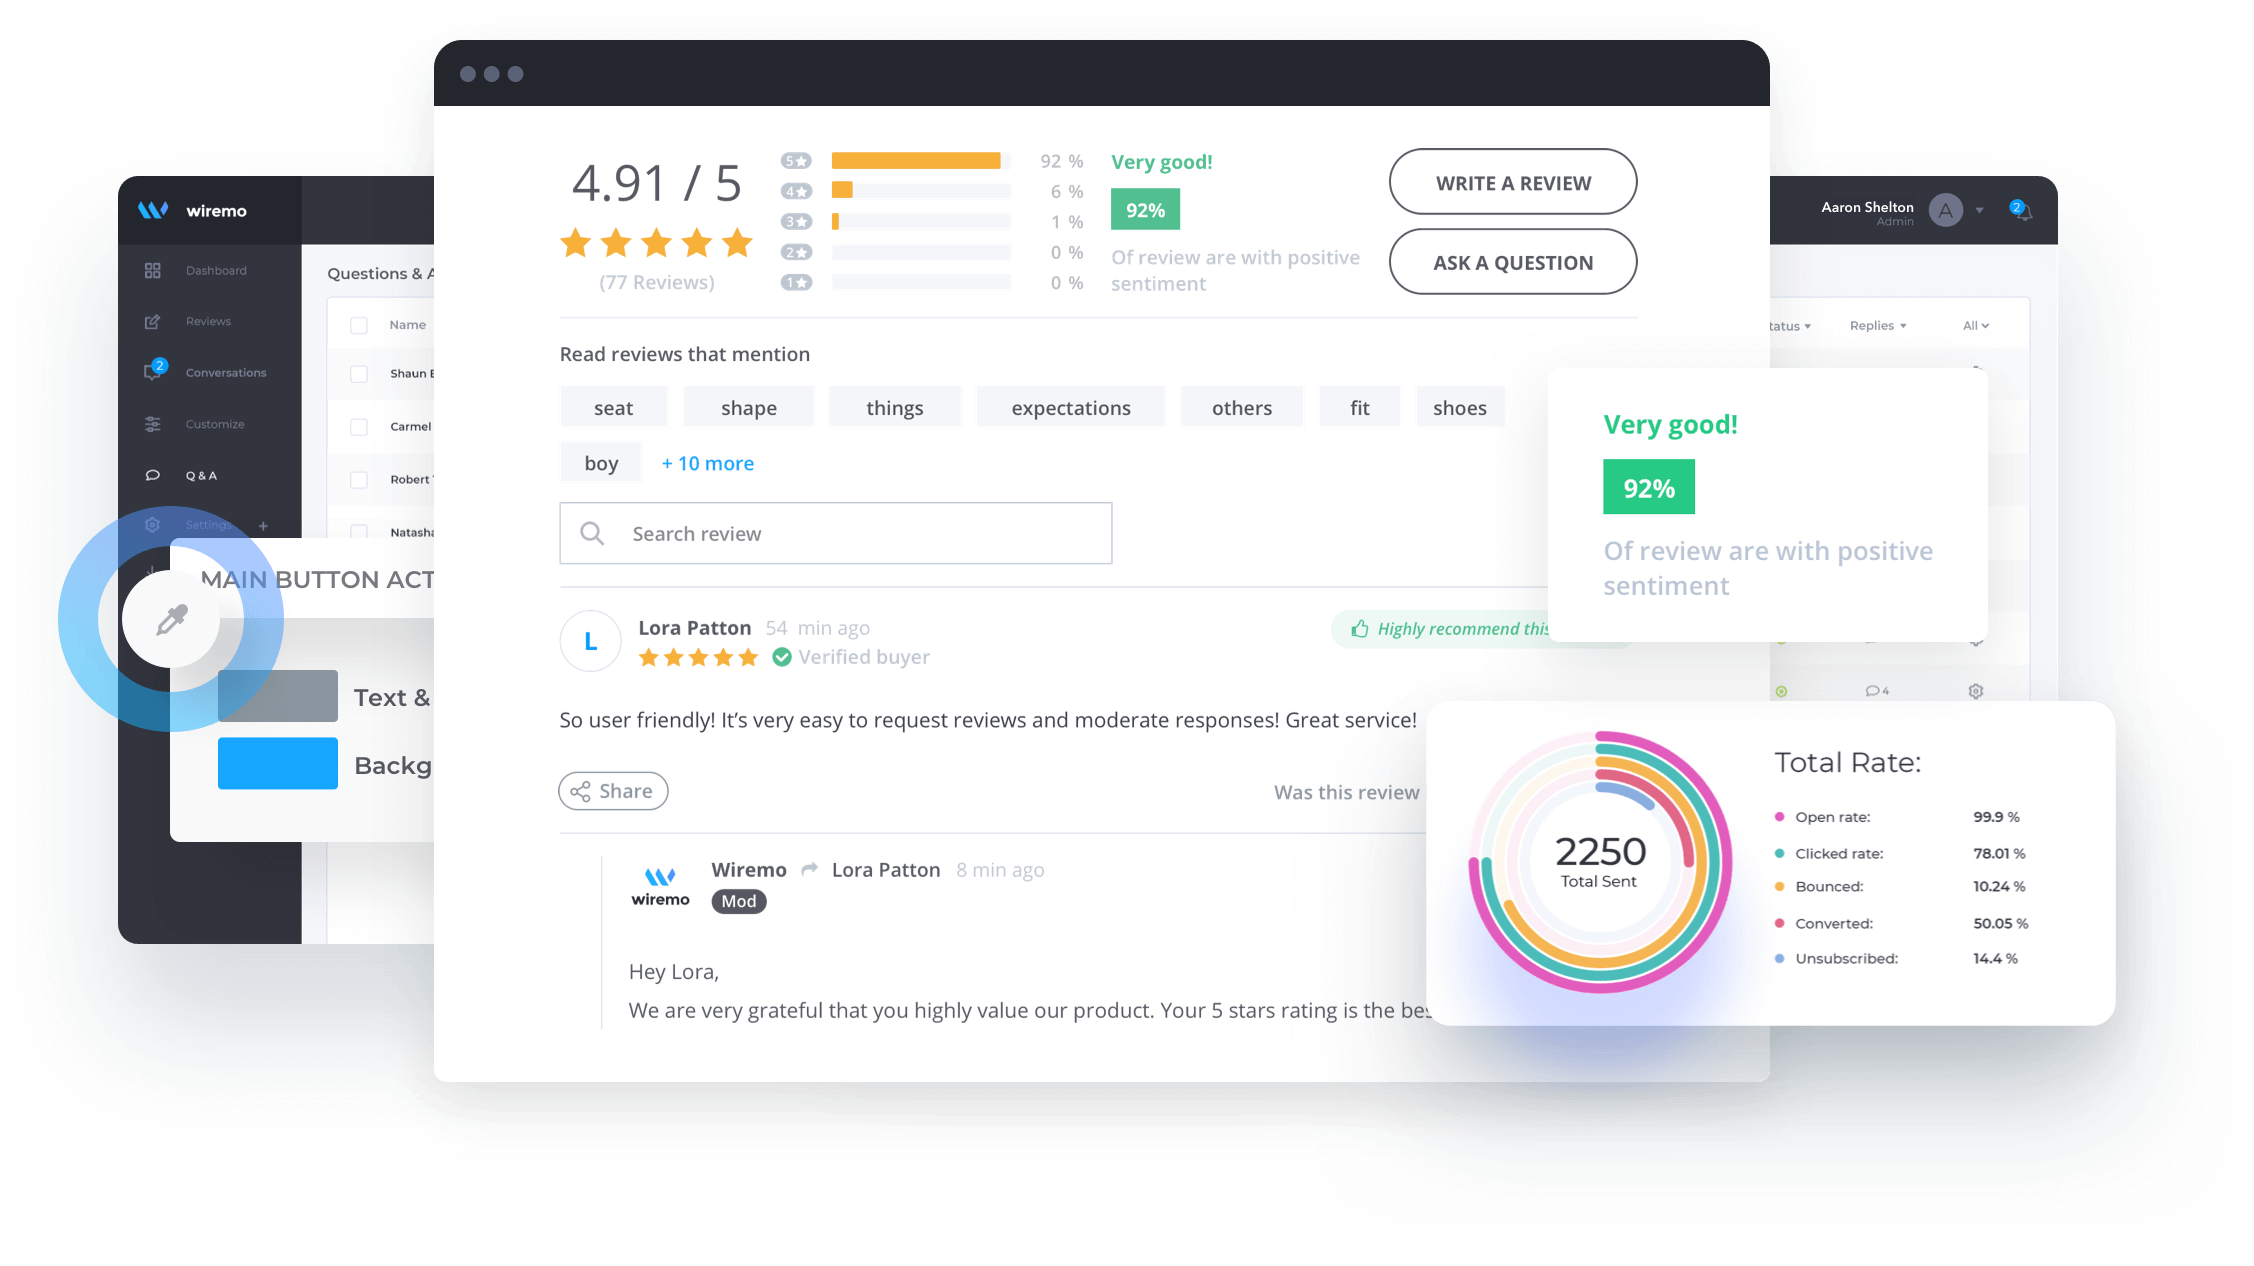Click the Ask a Question button
This screenshot has height=1266, width=2254.
click(x=1512, y=262)
